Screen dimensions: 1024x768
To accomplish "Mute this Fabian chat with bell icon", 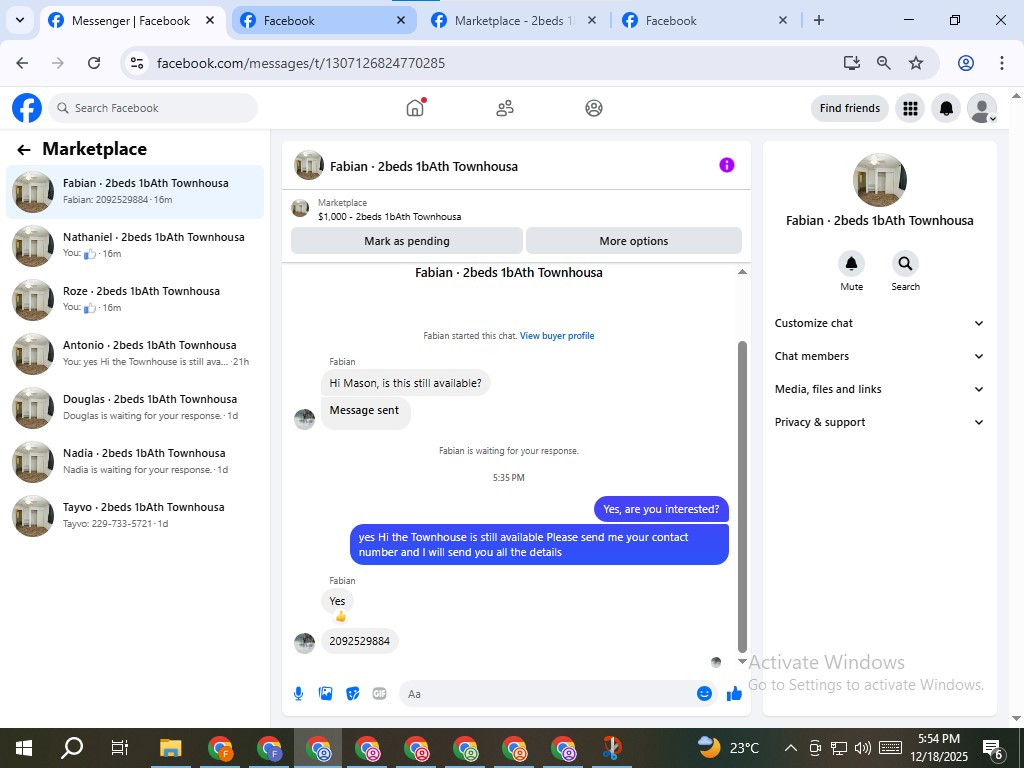I will 851,263.
